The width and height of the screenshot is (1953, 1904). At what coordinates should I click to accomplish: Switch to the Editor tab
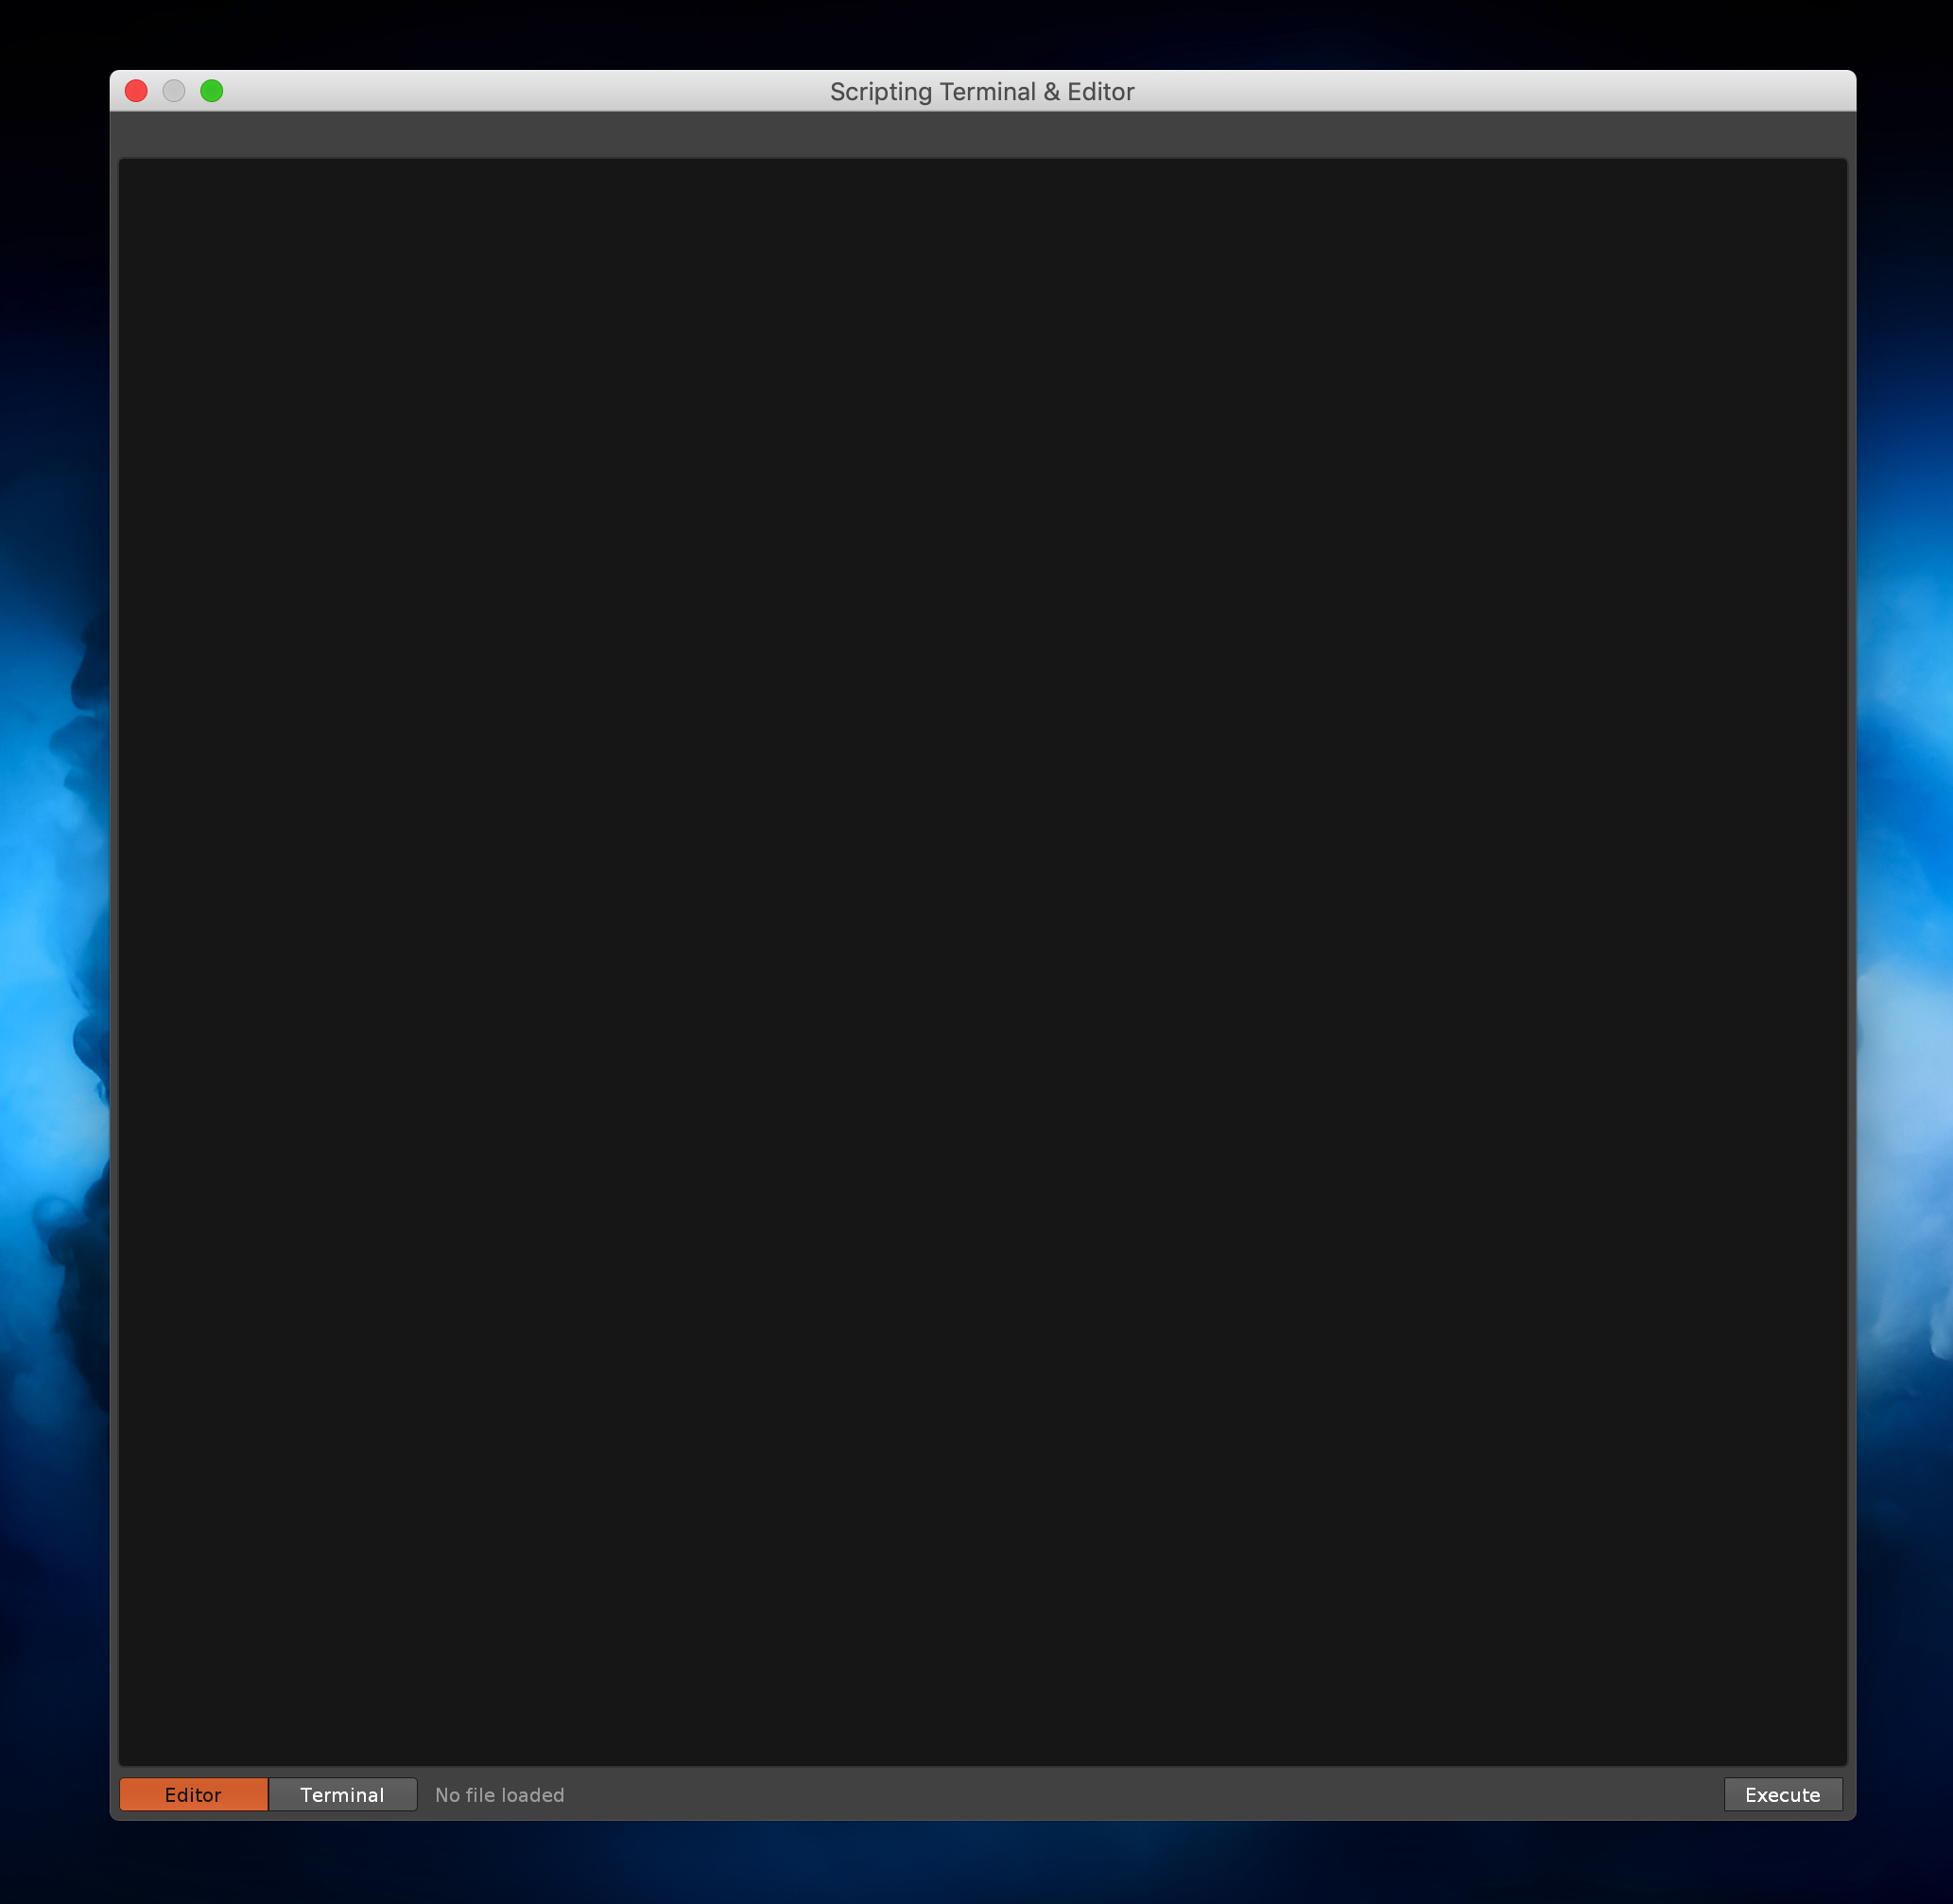click(x=193, y=1794)
